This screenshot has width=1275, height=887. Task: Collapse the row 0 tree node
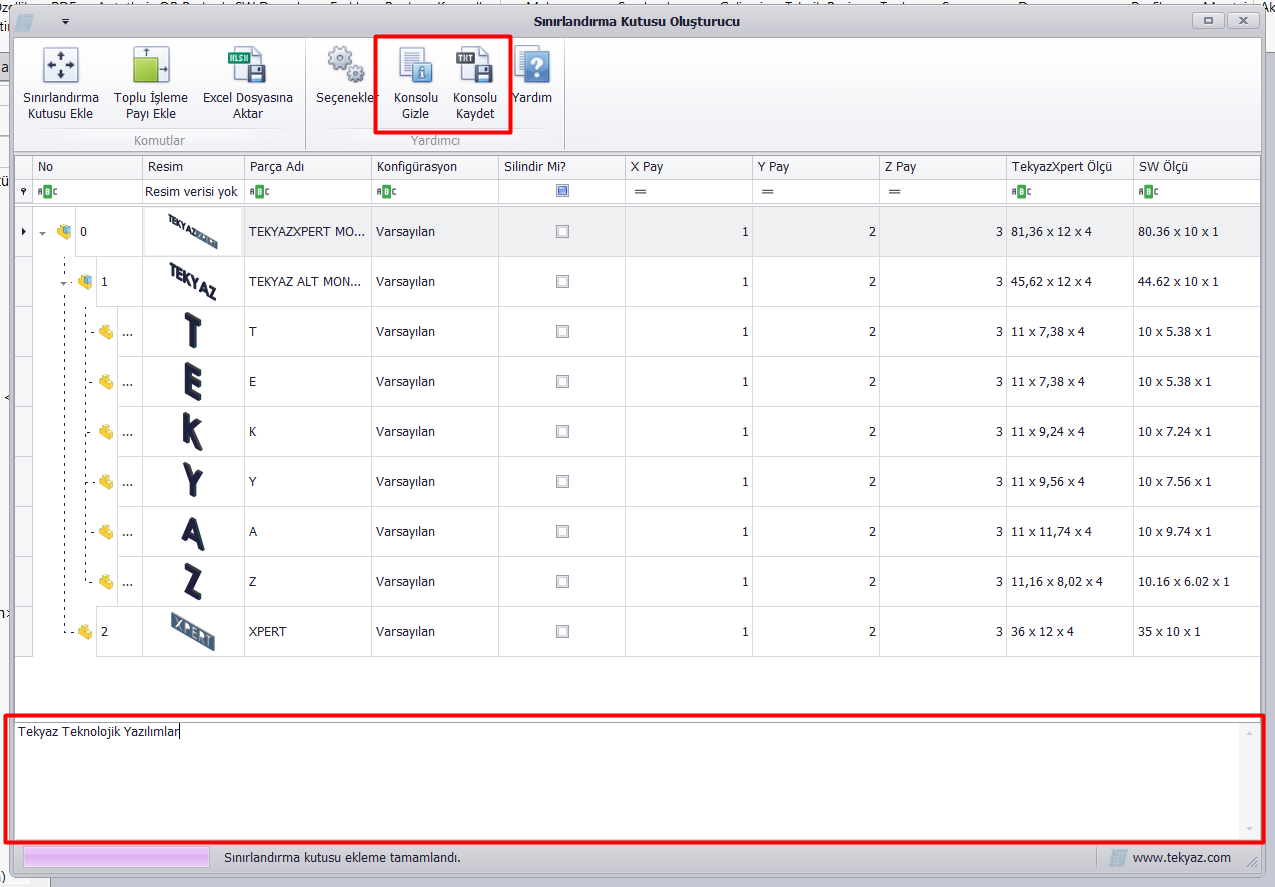click(43, 233)
